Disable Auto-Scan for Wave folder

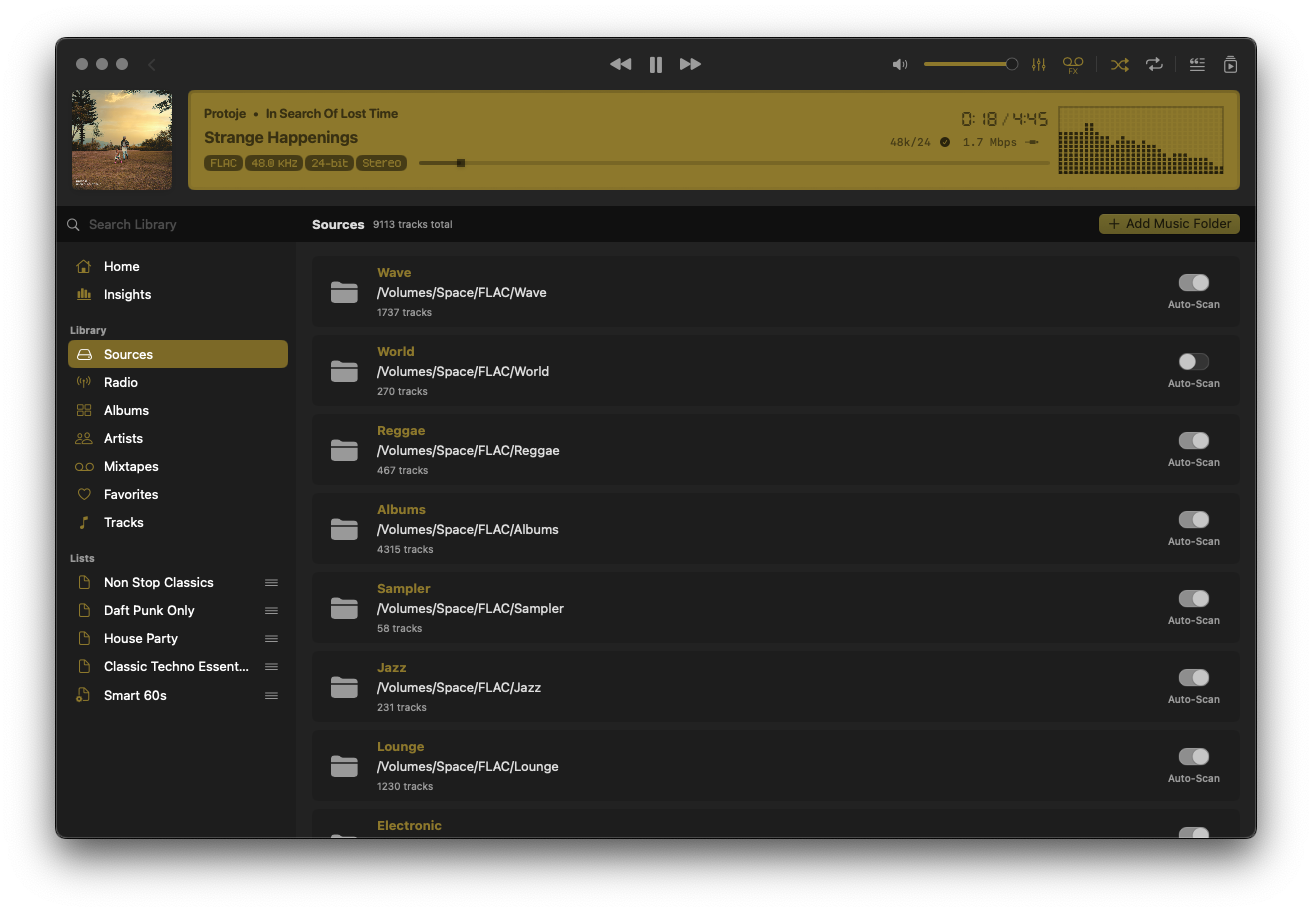[x=1193, y=283]
